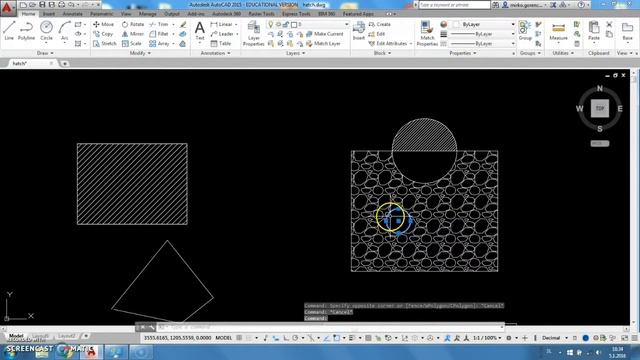Click the Paste clipboard button
The width and height of the screenshot is (640, 360).
pyautogui.click(x=594, y=31)
